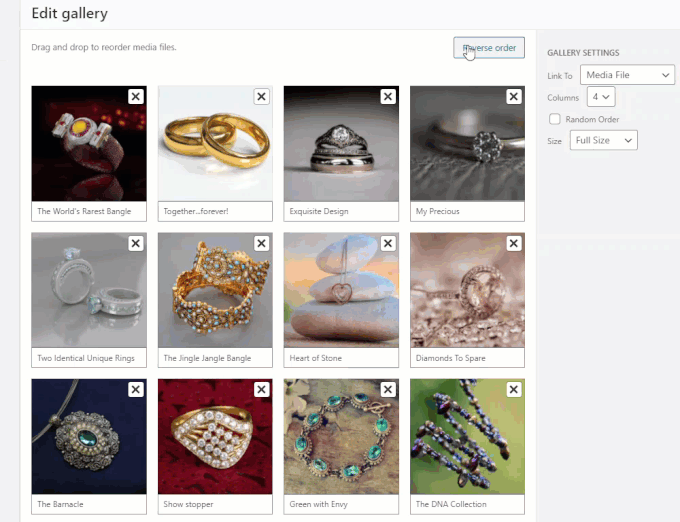Edit the Green with Envy caption

[x=341, y=504]
